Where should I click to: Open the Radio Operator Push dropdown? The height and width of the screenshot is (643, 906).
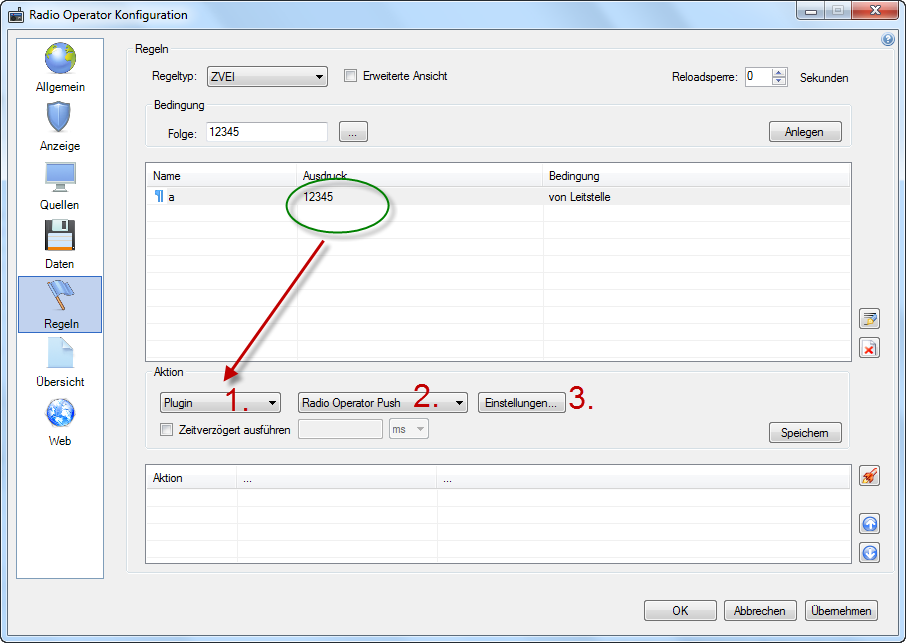[x=383, y=403]
